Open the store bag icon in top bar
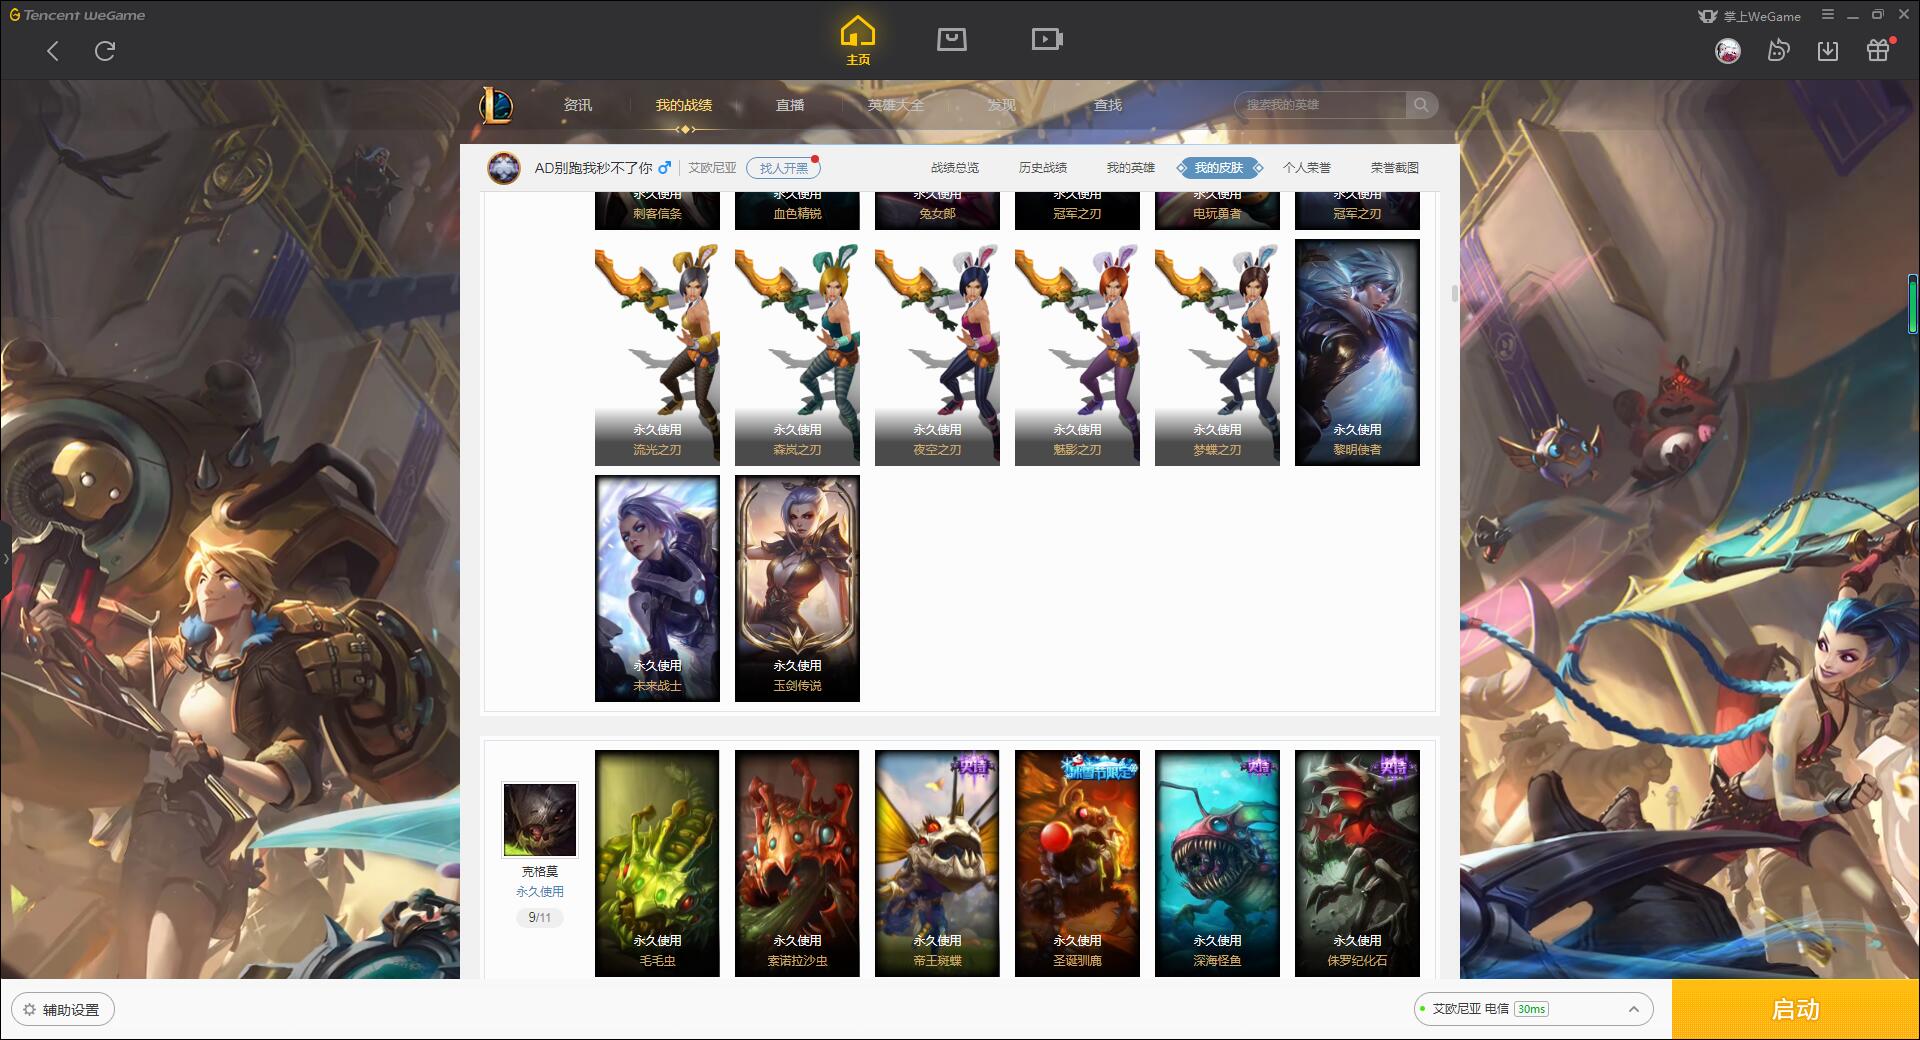Image resolution: width=1920 pixels, height=1040 pixels. pyautogui.click(x=951, y=39)
